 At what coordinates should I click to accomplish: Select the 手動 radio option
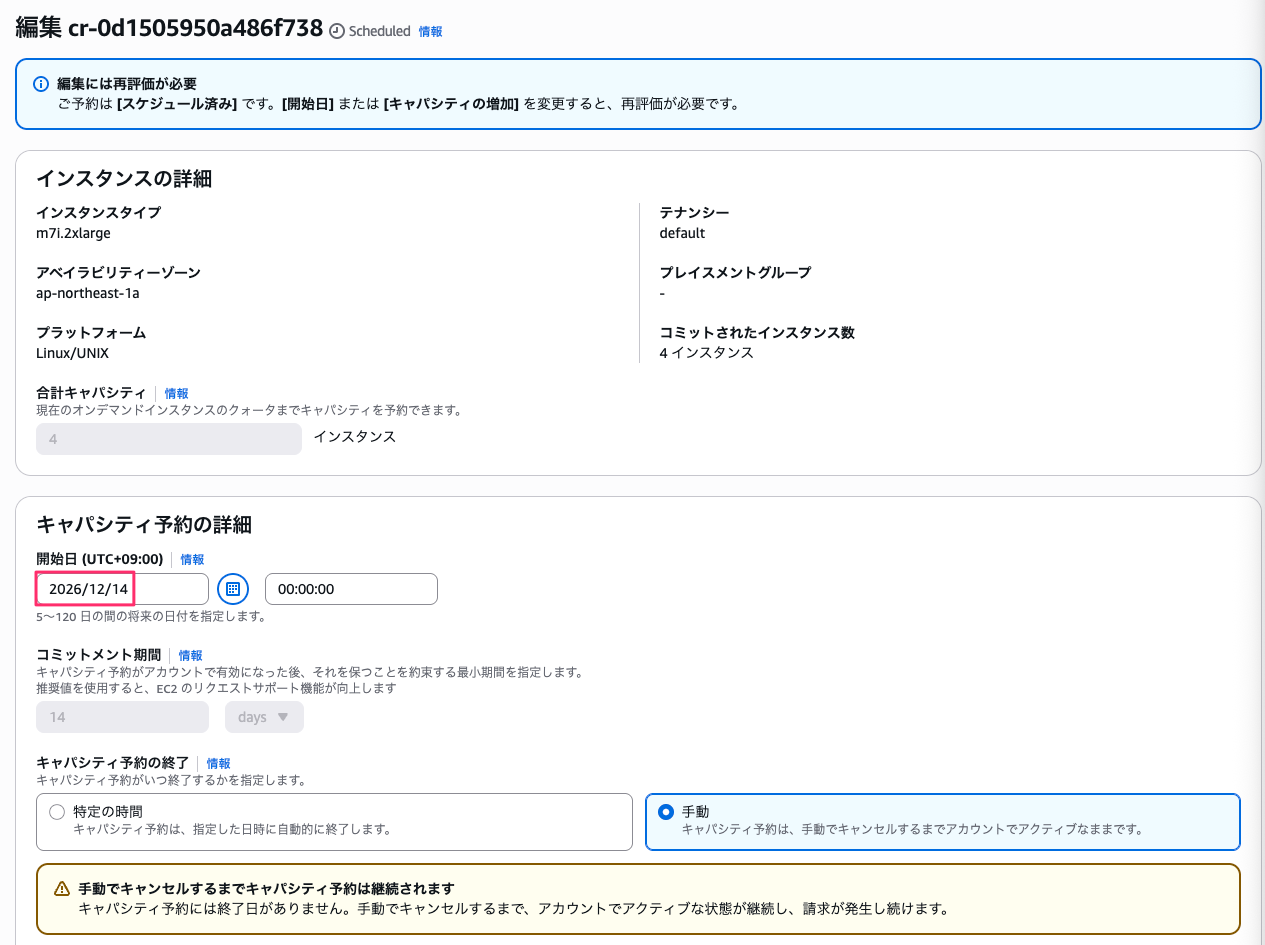coord(666,812)
